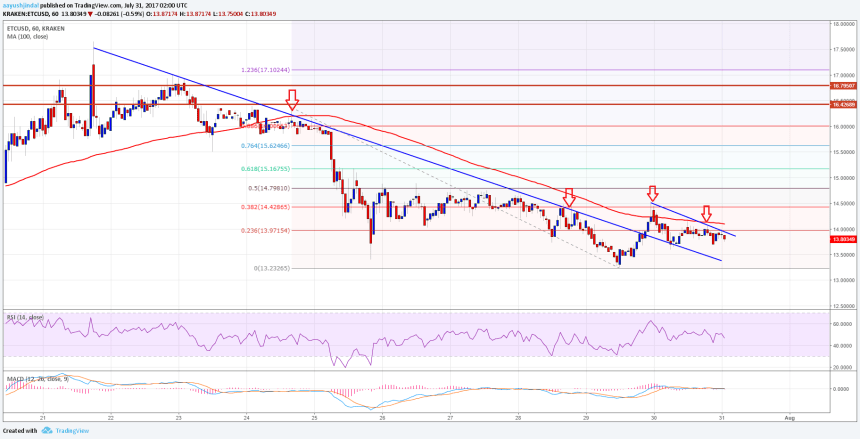Screen dimensions: 860x439
Task: Click the 17.50000 price axis label
Action: 844,49
